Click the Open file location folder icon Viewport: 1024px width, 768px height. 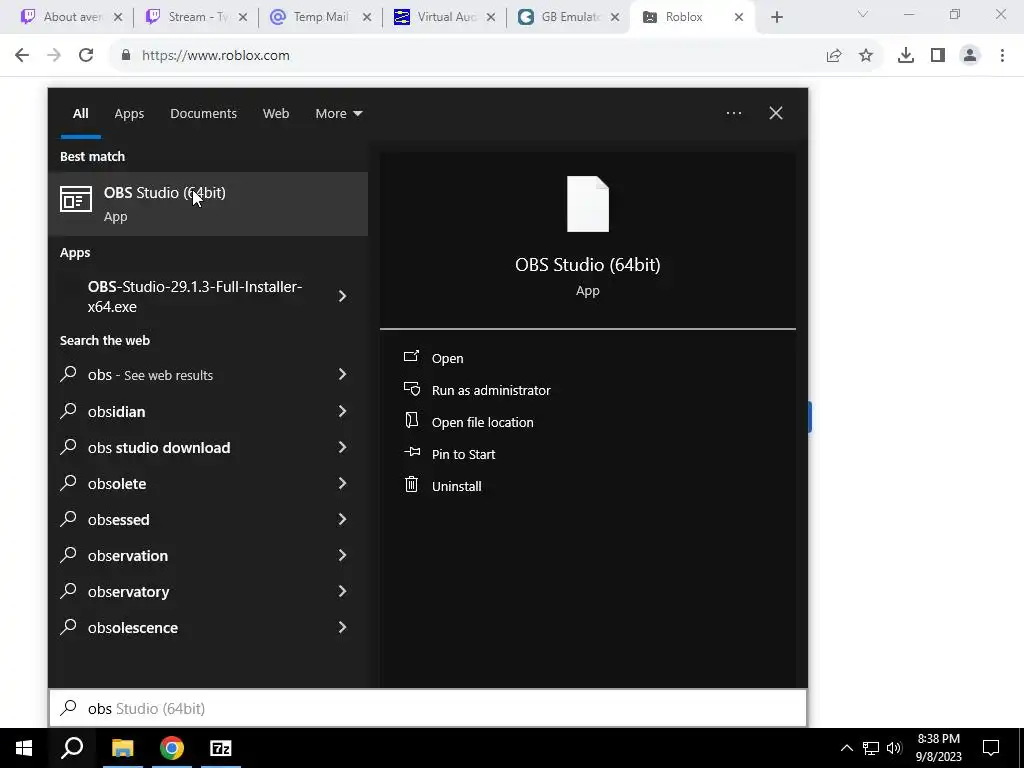click(x=411, y=421)
